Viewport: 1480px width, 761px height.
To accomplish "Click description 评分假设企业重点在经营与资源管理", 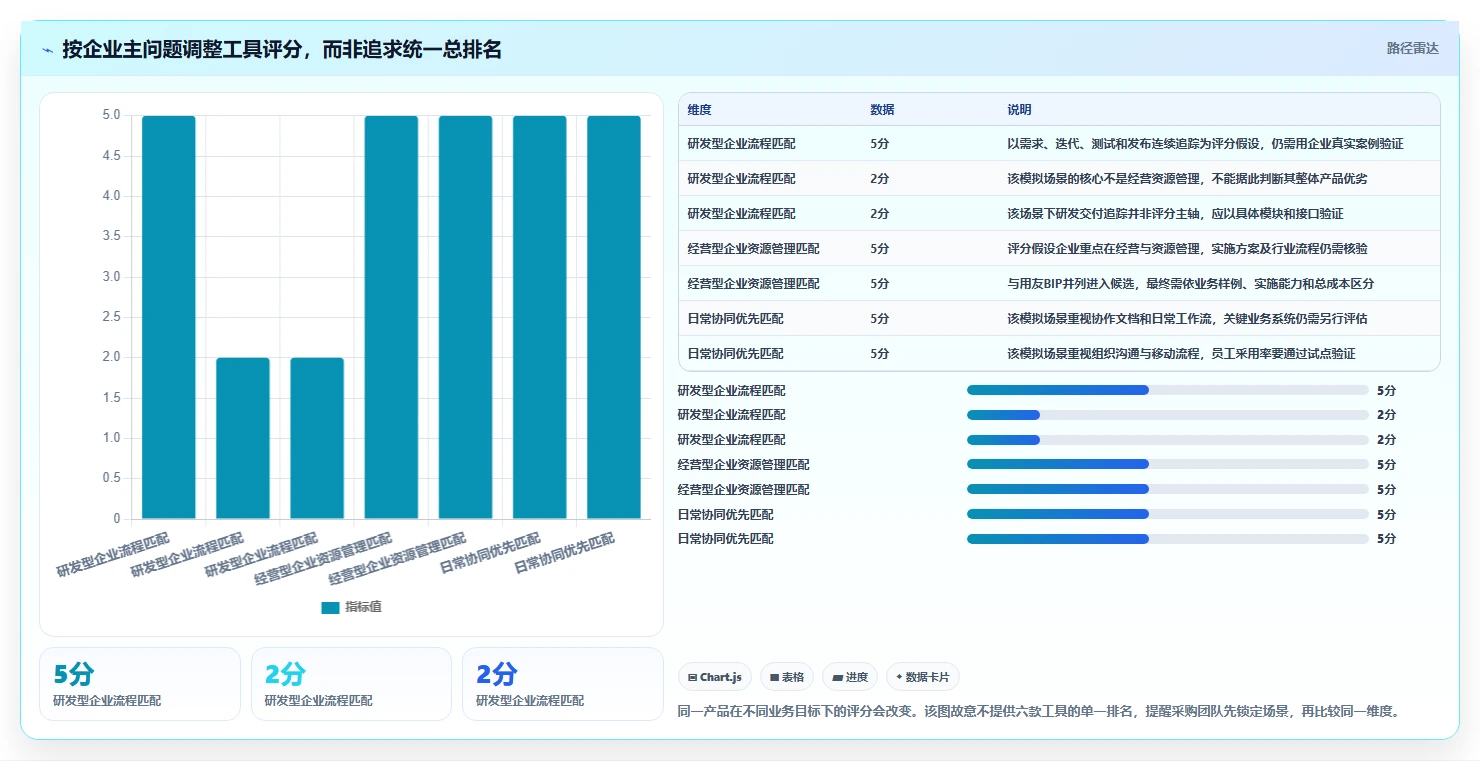I will pyautogui.click(x=1187, y=249).
